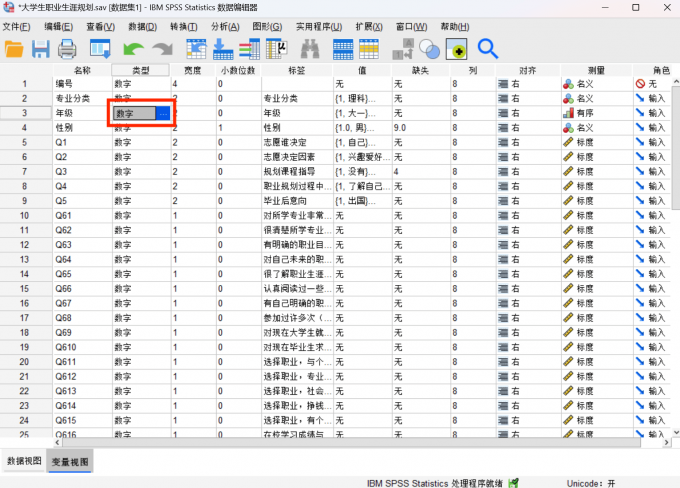
Task: Open the 编辑 menu
Action: coord(59,27)
